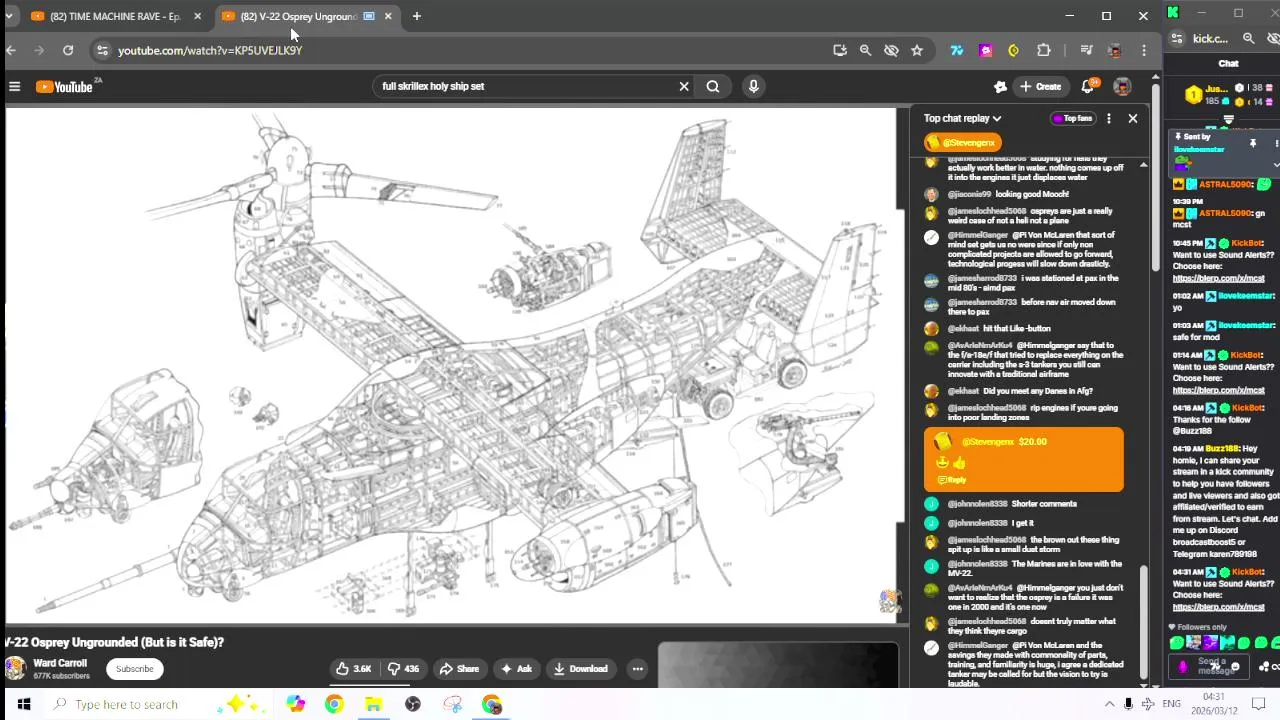Open the Extensions puzzle-piece menu
Viewport: 1280px width, 720px height.
1044,50
